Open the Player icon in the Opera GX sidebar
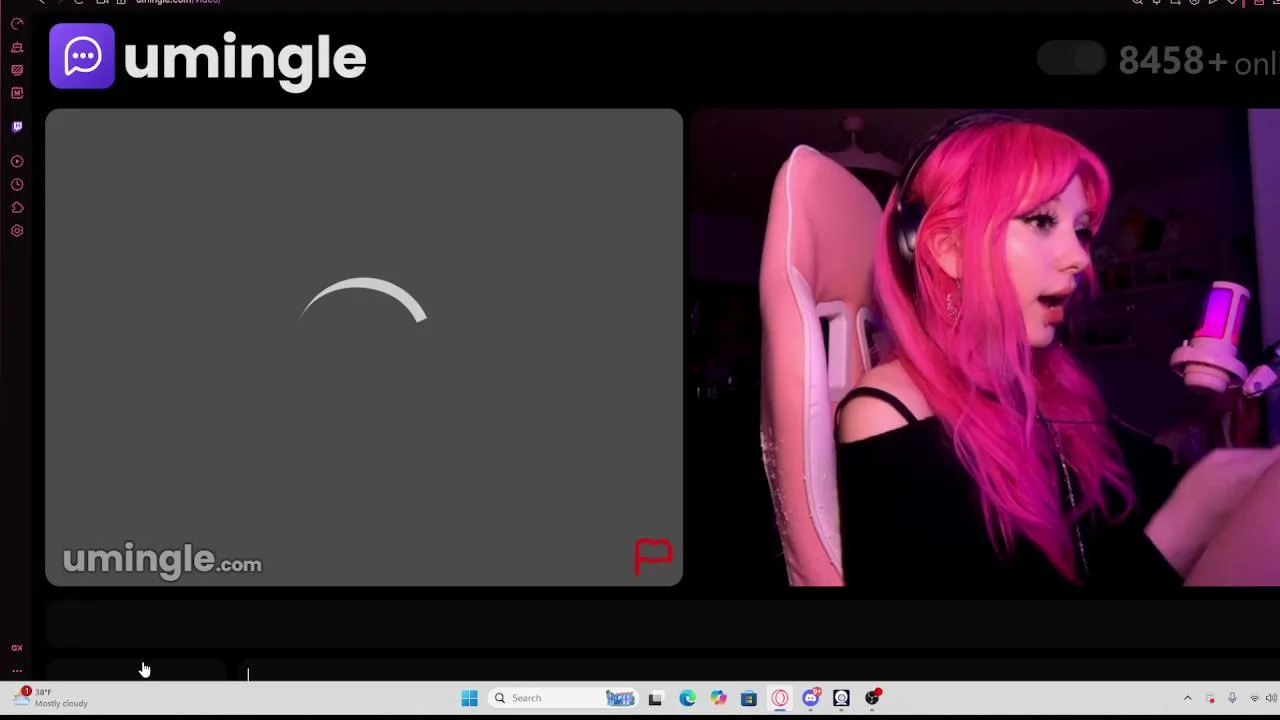 coord(17,161)
